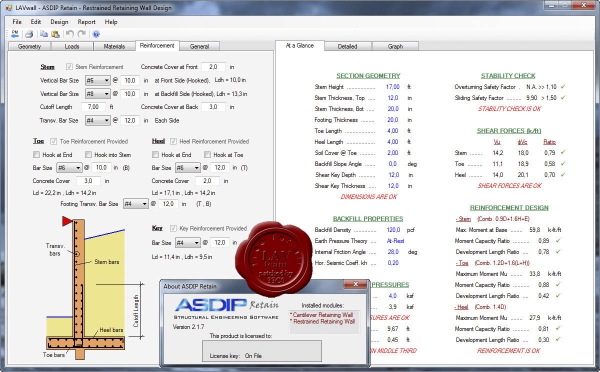Click 'REINFORCEMENT IS OK' status text
Image resolution: width=600 pixels, height=372 pixels.
(x=509, y=351)
